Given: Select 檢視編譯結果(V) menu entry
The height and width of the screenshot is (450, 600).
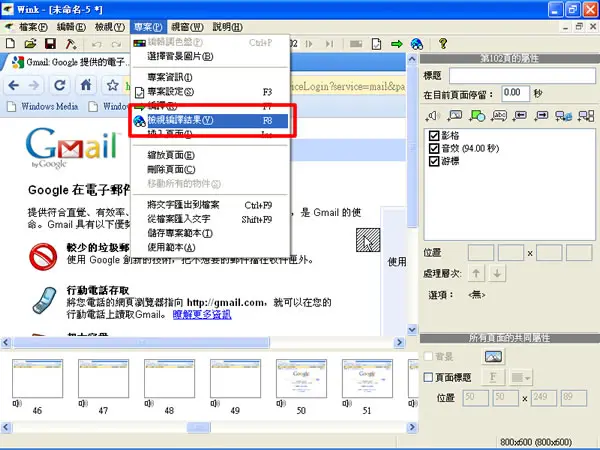Looking at the screenshot, I should (210, 120).
